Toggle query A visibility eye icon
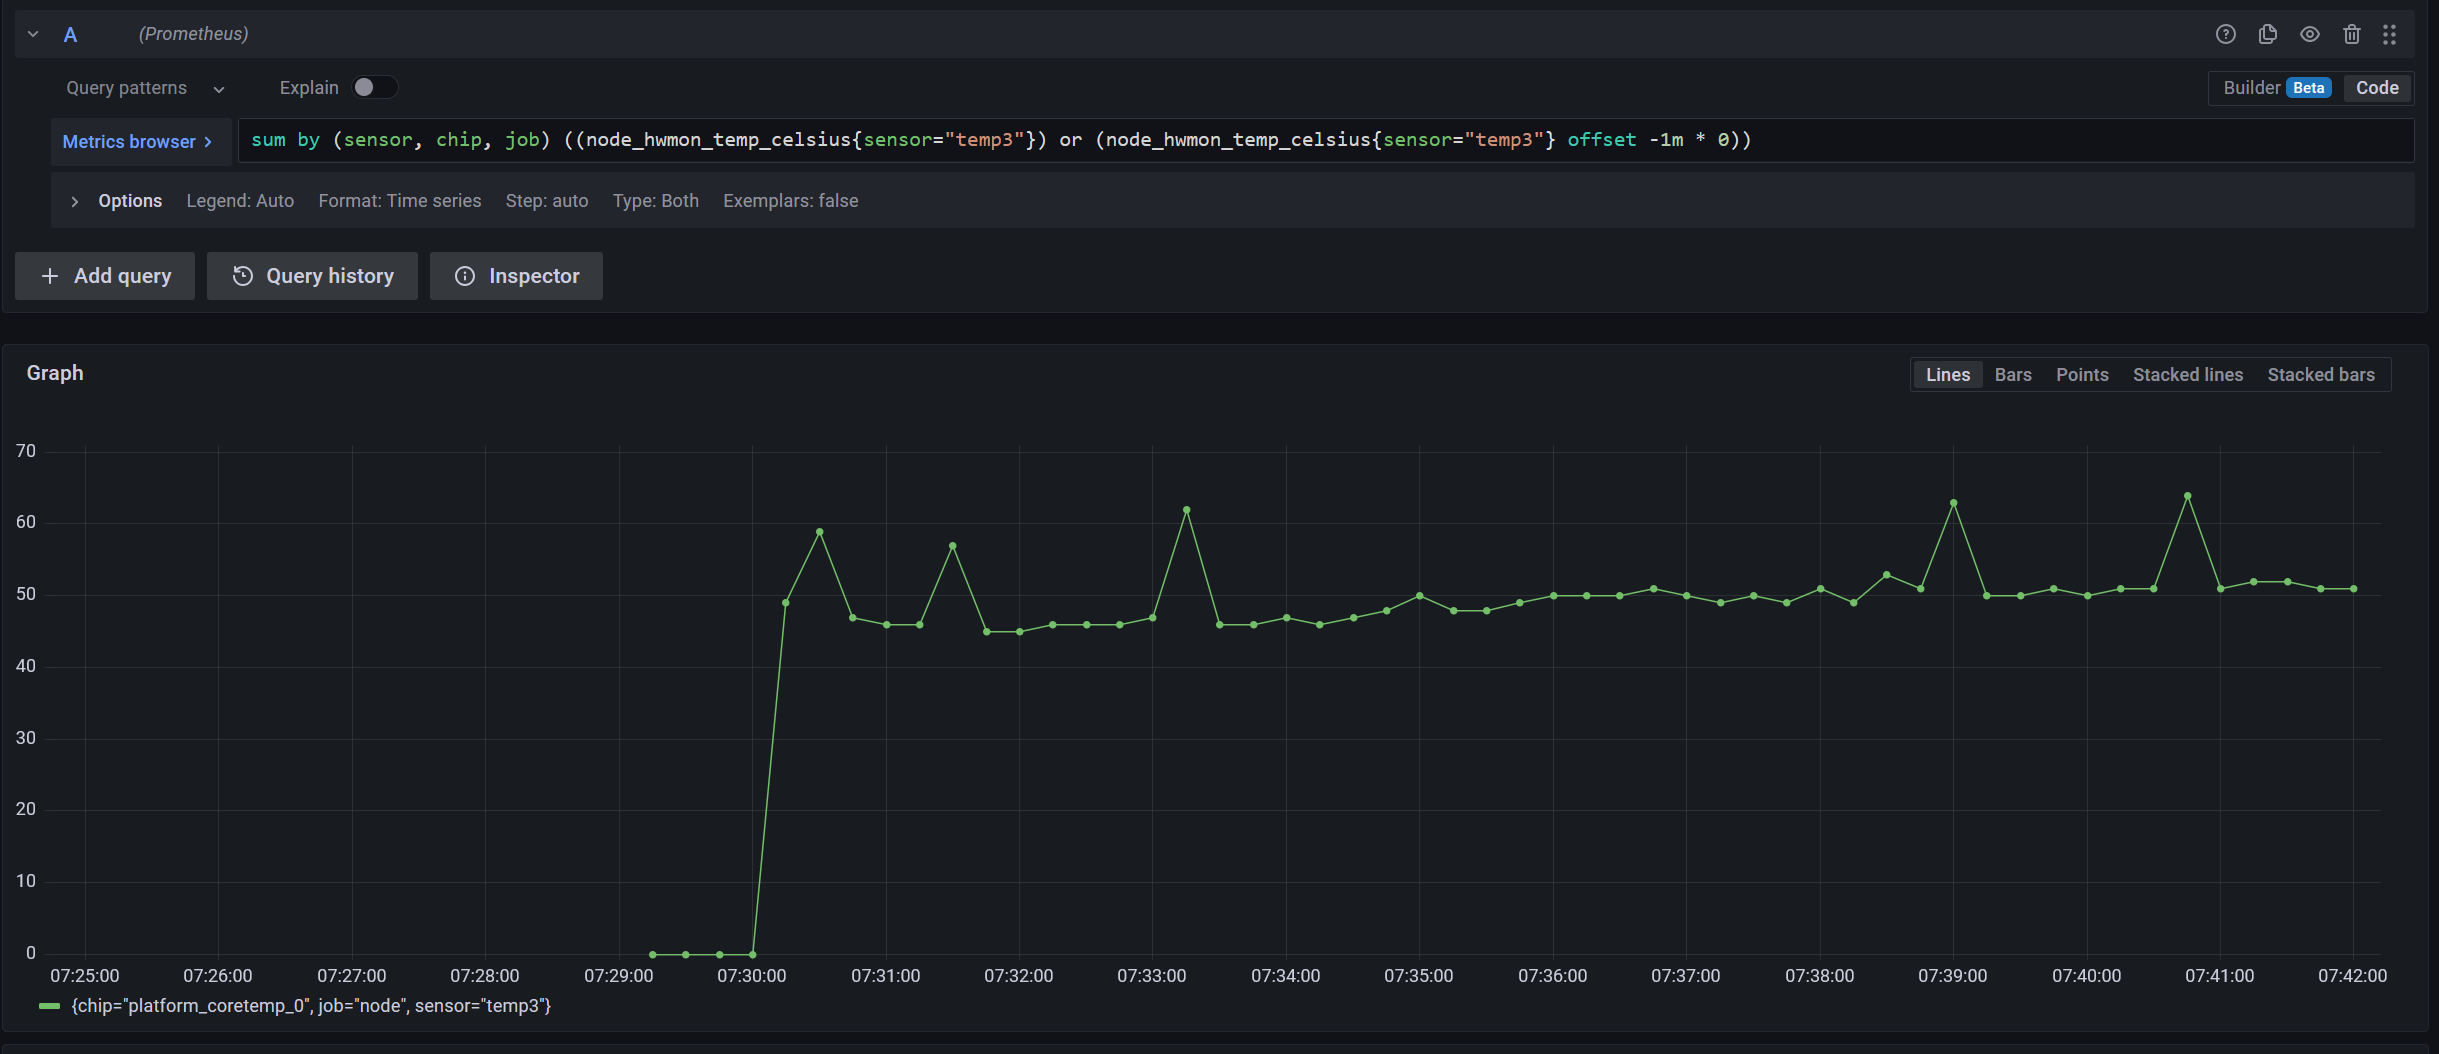The image size is (2439, 1054). pyautogui.click(x=2309, y=34)
